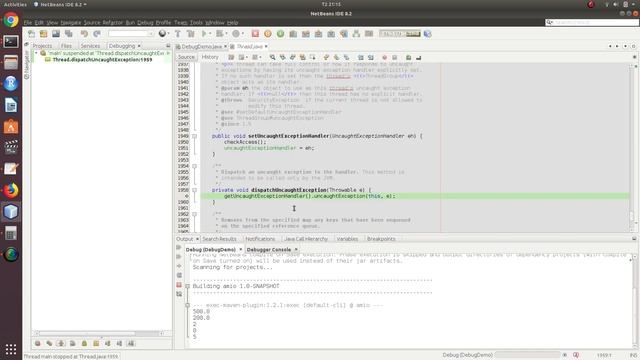The height and width of the screenshot is (360, 640).
Task: Switch to the Files tab
Action: coord(66,46)
